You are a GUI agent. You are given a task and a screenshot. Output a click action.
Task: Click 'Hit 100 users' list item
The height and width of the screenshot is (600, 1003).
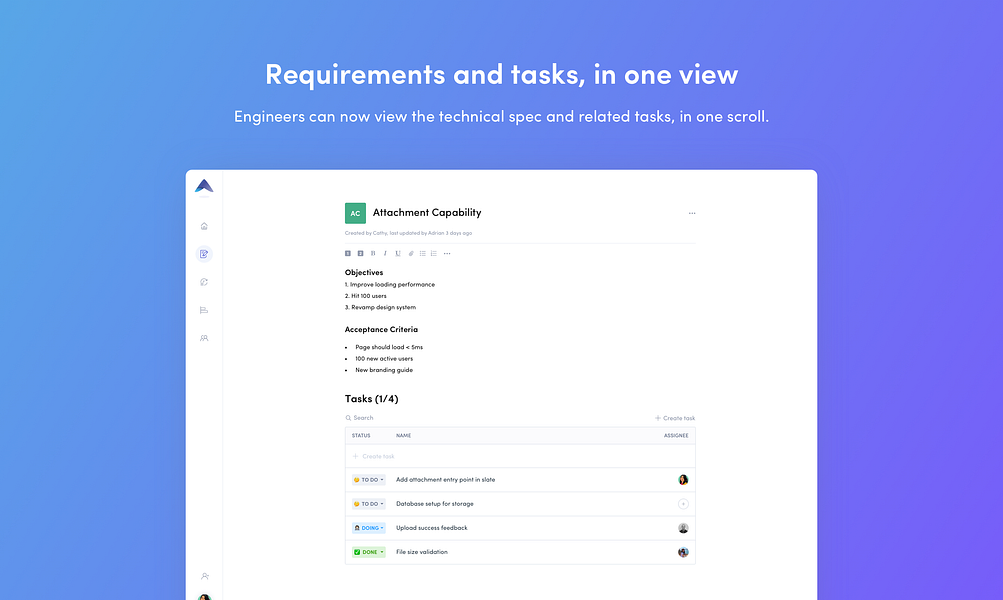click(x=366, y=296)
